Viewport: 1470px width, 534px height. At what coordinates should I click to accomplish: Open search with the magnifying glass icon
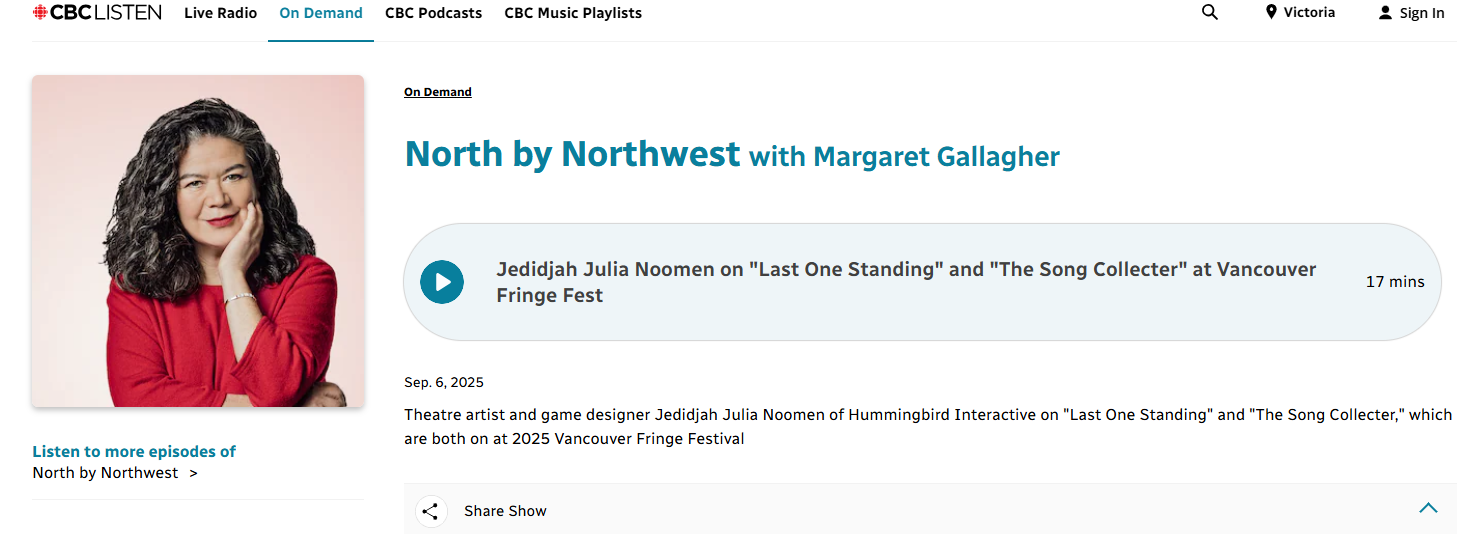pos(1210,13)
